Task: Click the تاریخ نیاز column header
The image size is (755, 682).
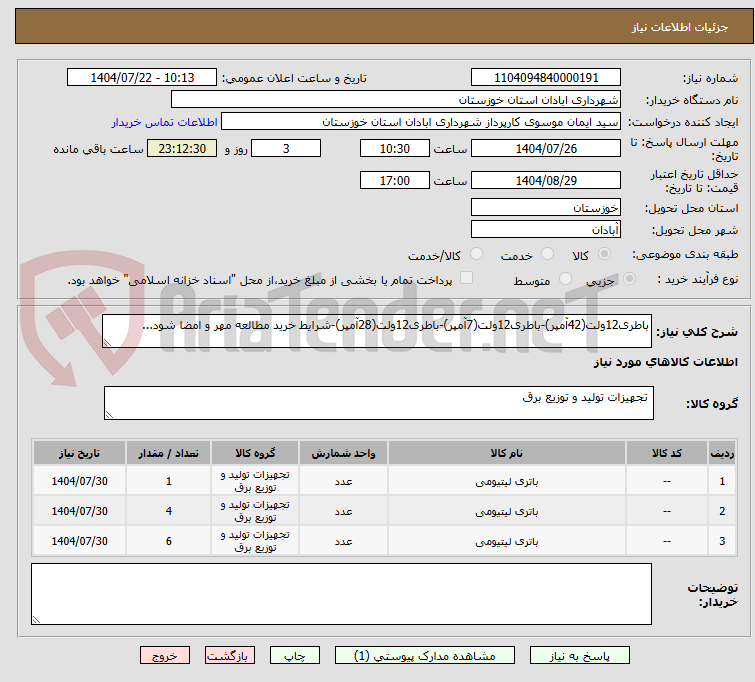Action: pos(79,453)
